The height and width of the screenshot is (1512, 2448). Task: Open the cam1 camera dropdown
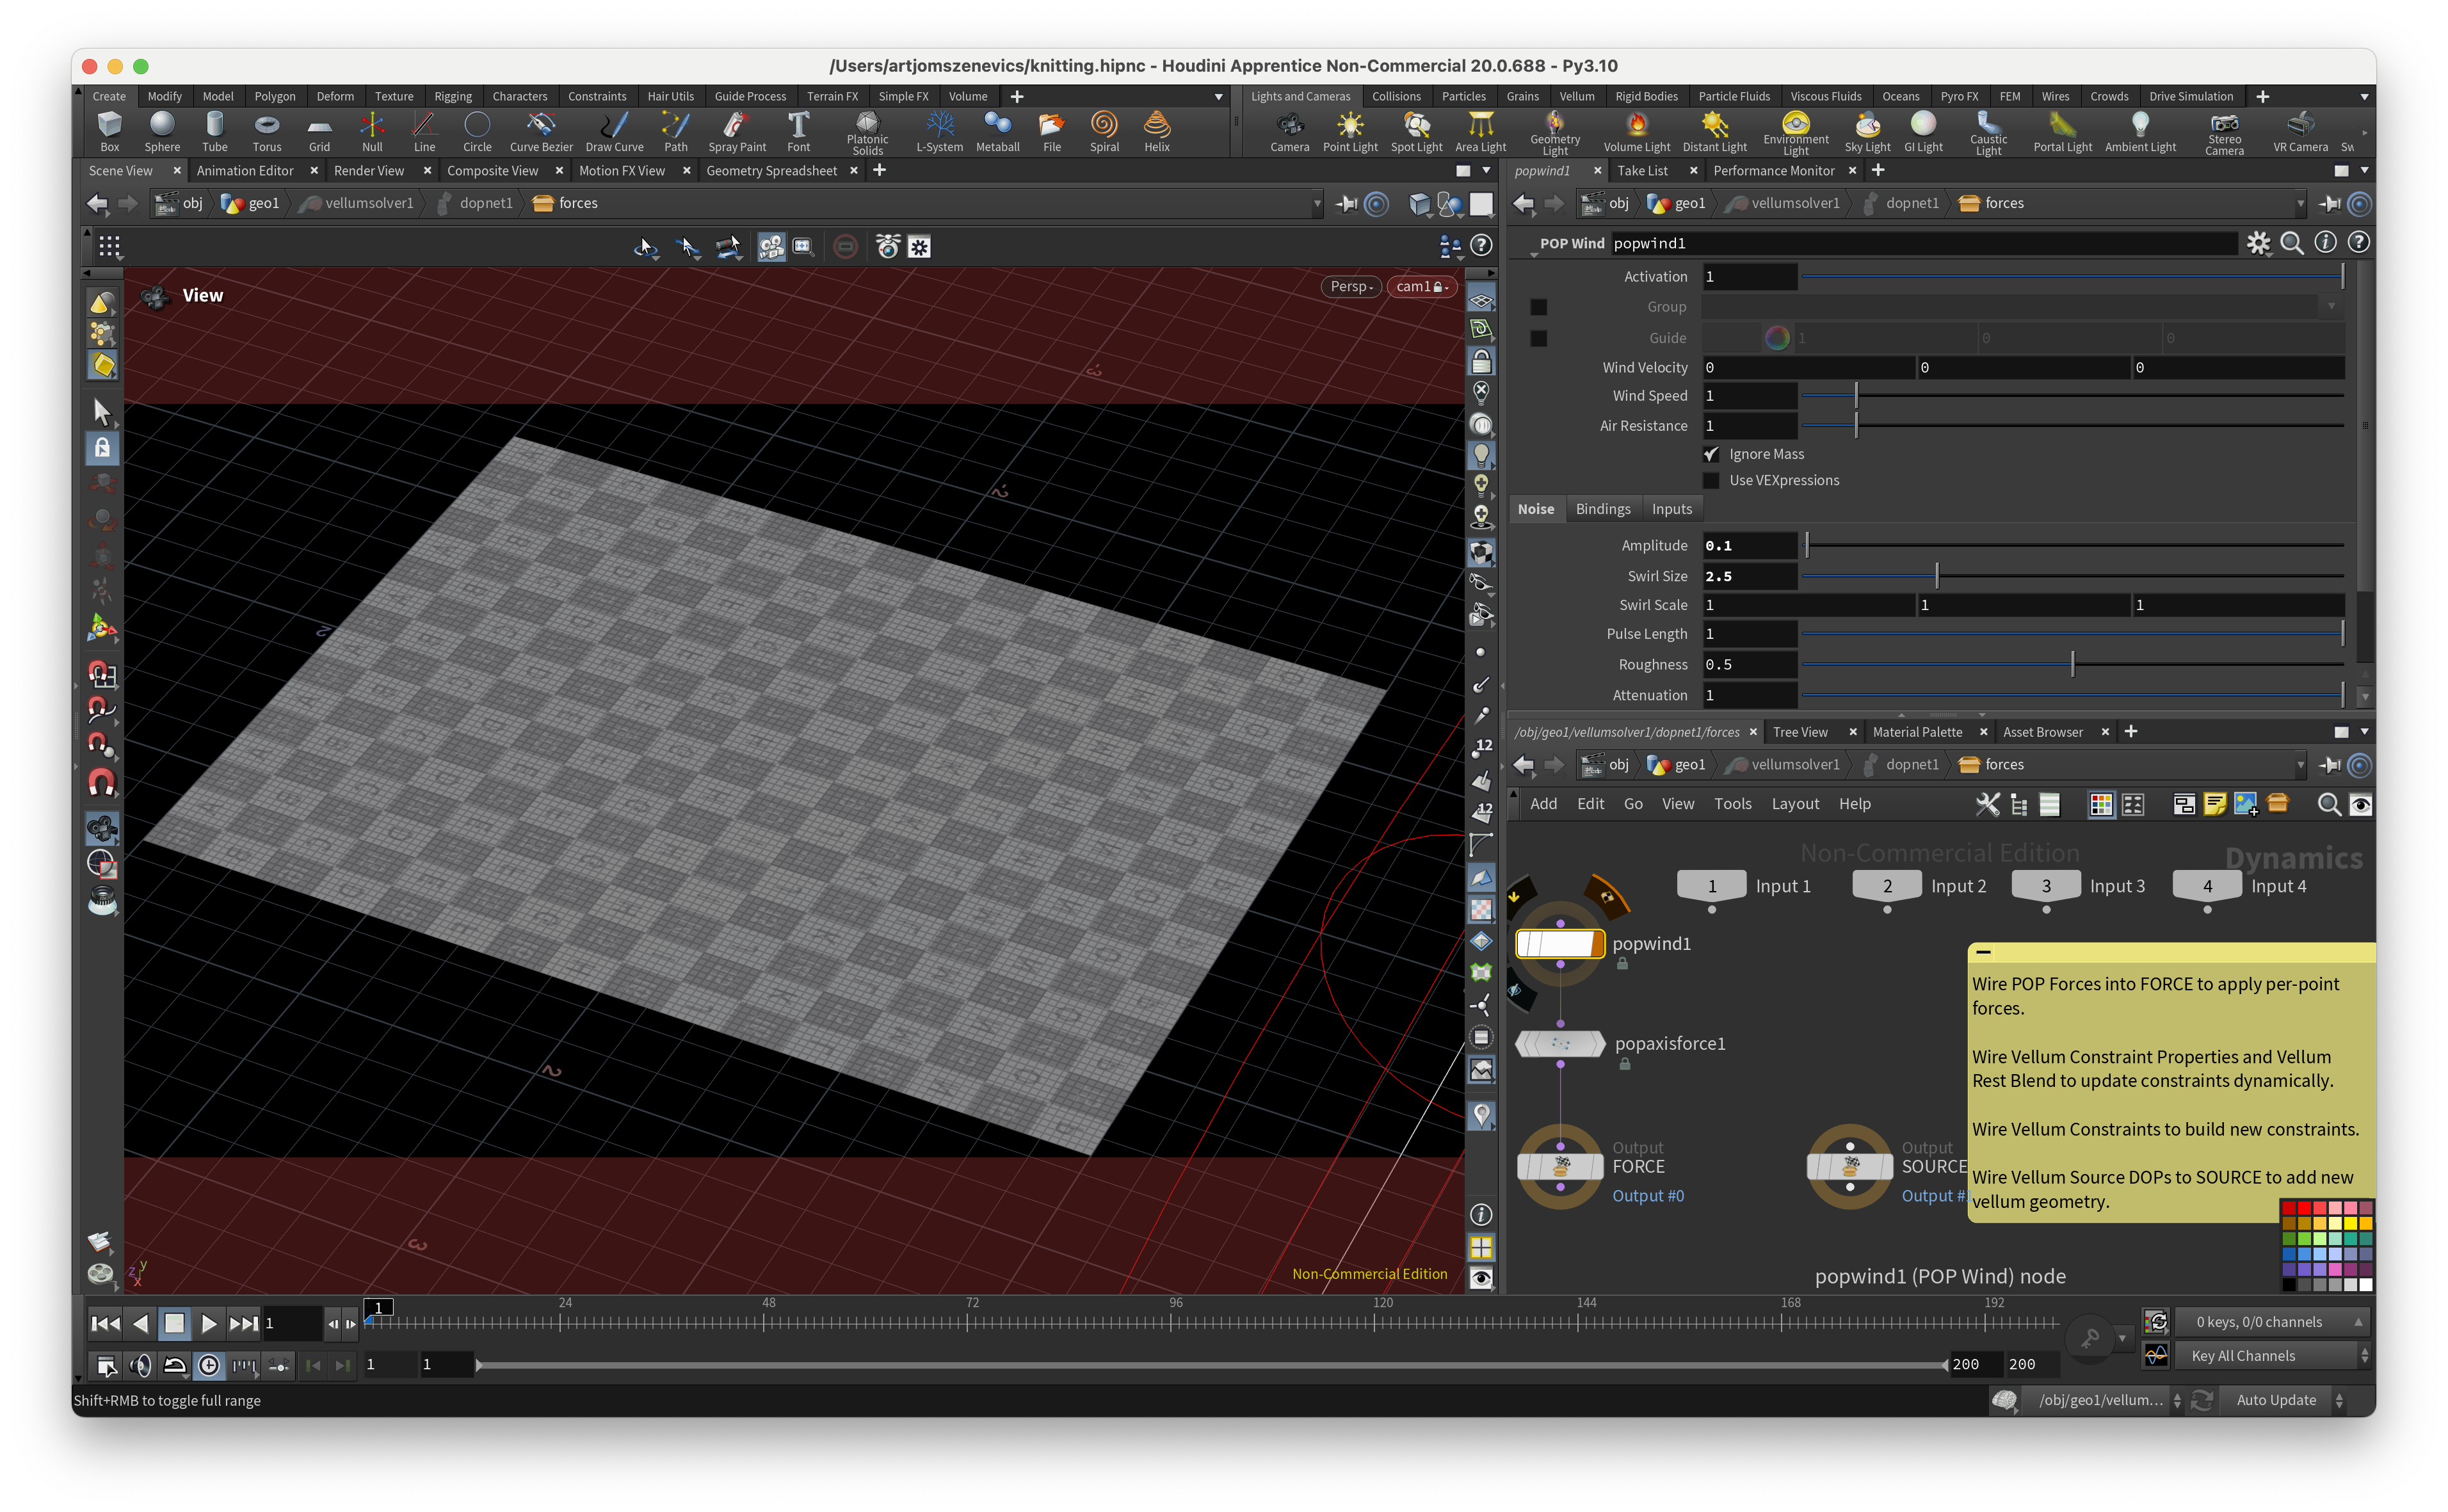(1421, 287)
